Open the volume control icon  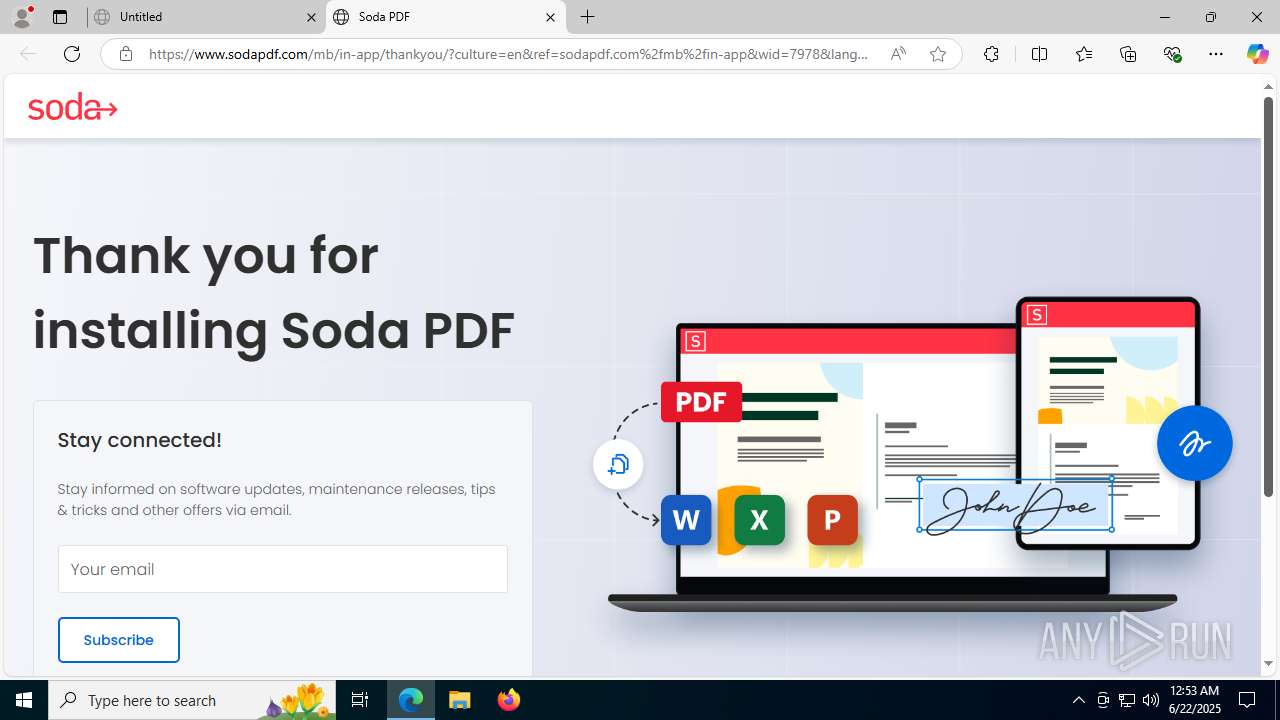[1151, 700]
